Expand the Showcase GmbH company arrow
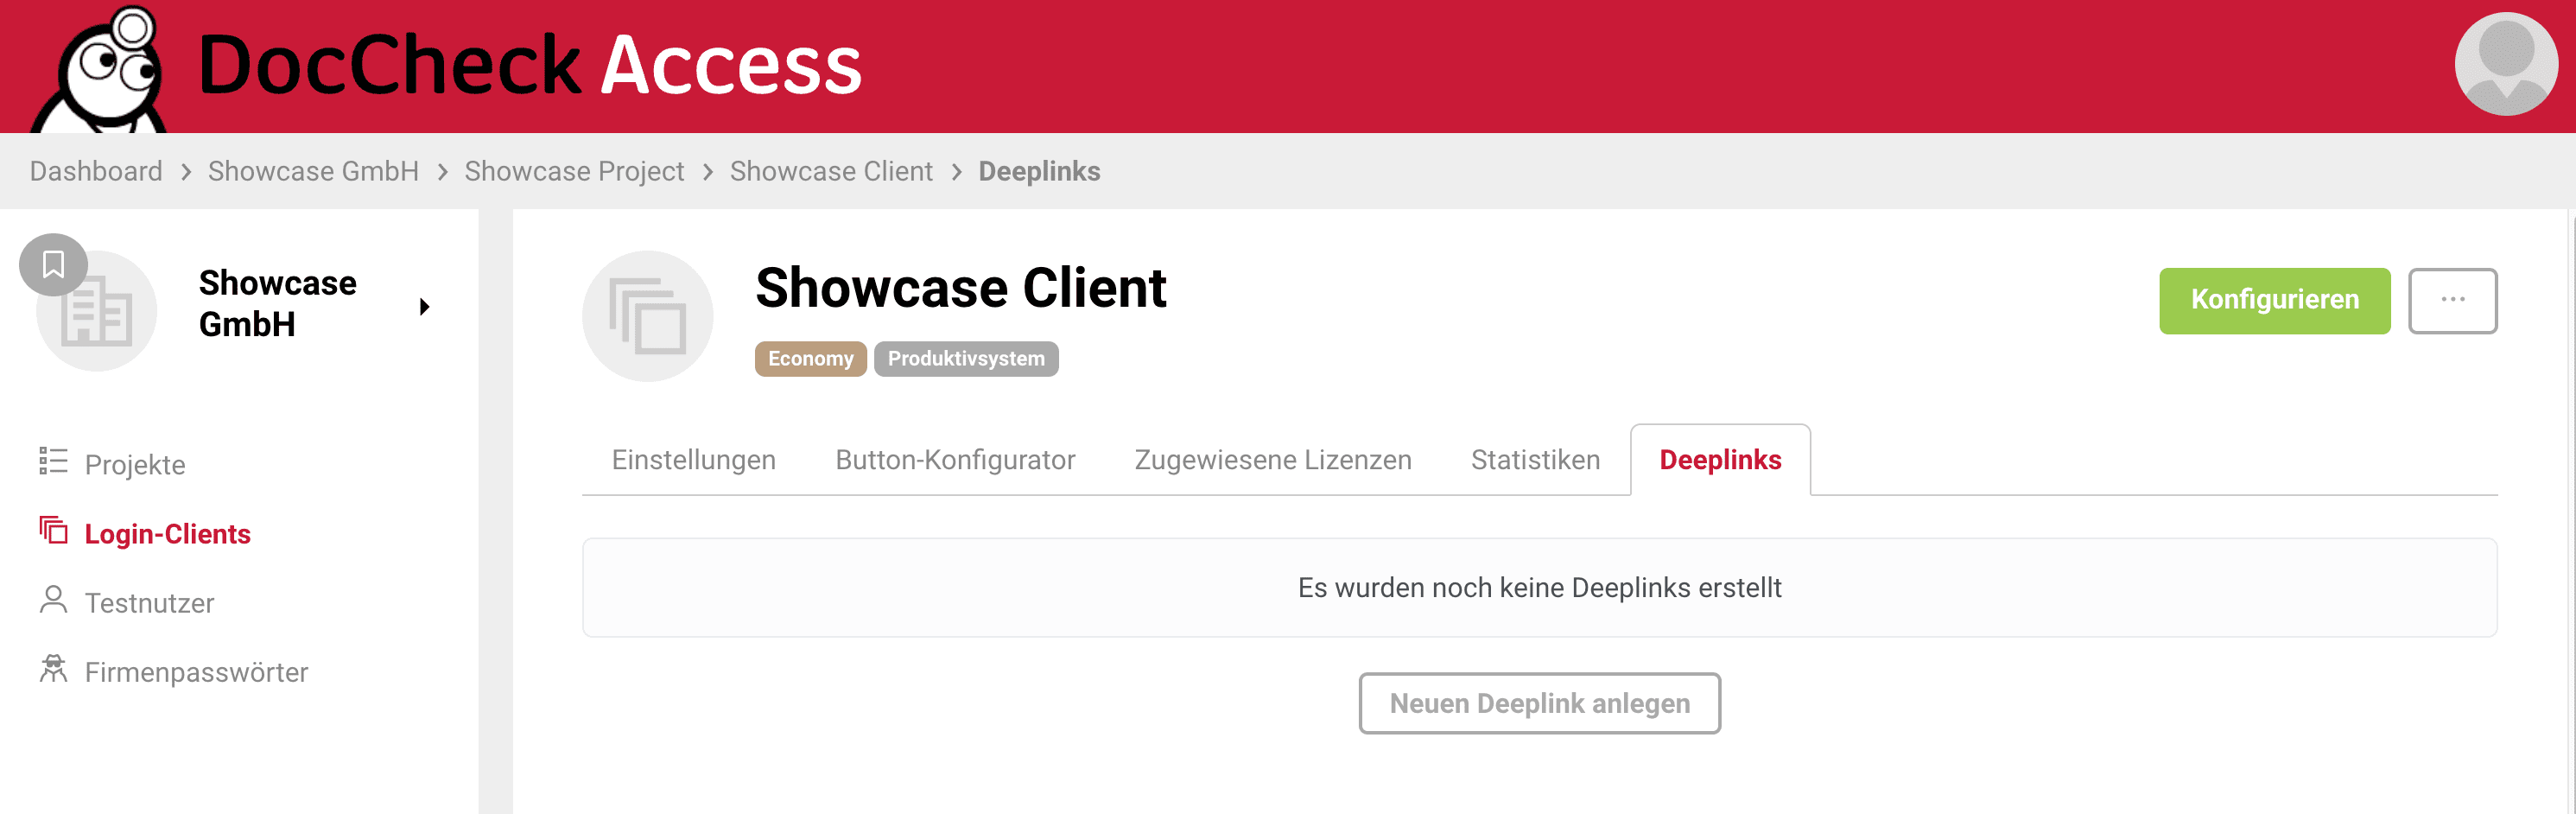This screenshot has height=814, width=2576. (425, 307)
